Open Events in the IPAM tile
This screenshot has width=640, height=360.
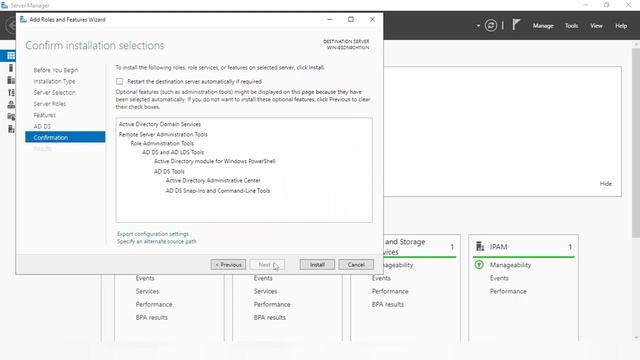499,278
